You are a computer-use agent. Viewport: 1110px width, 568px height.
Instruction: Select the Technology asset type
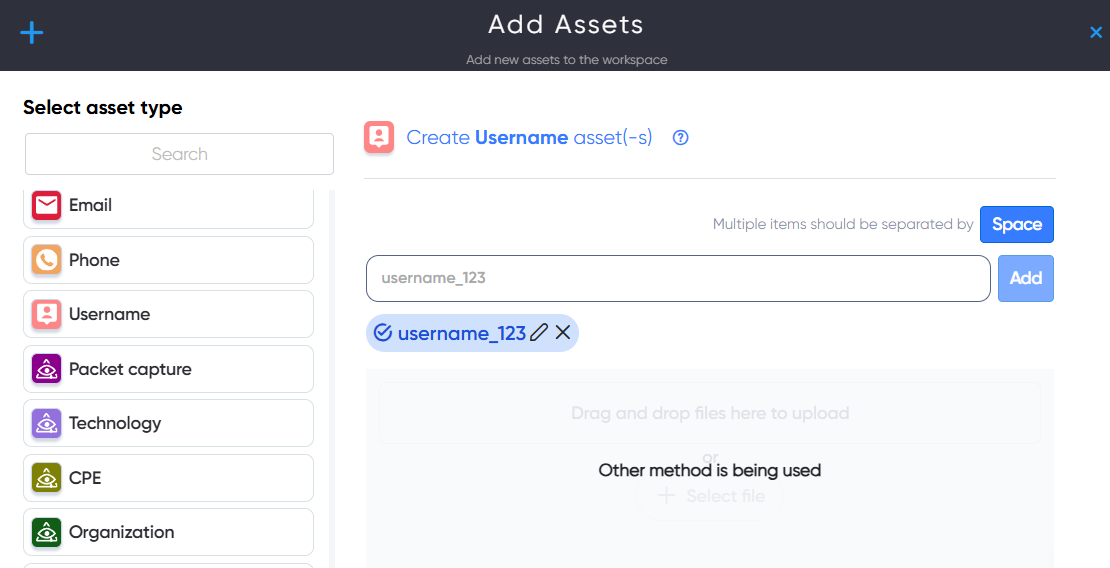tap(168, 423)
